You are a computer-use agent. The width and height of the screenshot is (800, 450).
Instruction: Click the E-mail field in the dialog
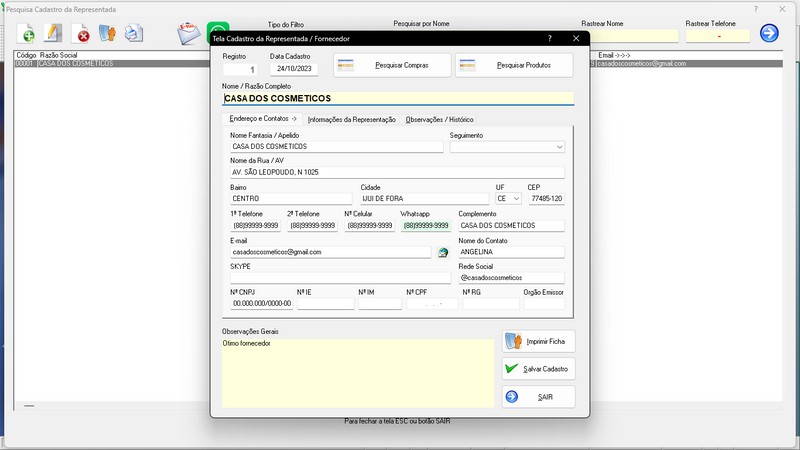tap(331, 252)
